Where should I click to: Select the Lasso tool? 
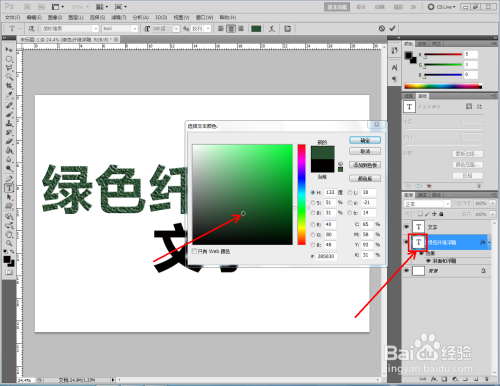point(9,68)
